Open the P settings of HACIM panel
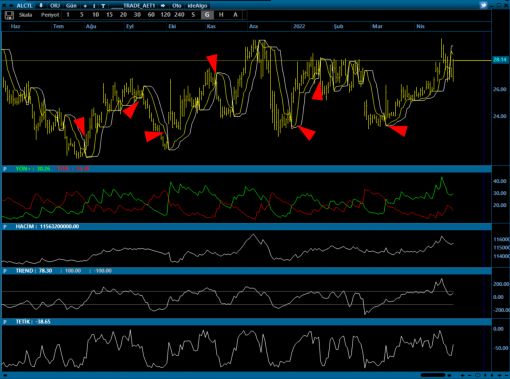 point(5,227)
